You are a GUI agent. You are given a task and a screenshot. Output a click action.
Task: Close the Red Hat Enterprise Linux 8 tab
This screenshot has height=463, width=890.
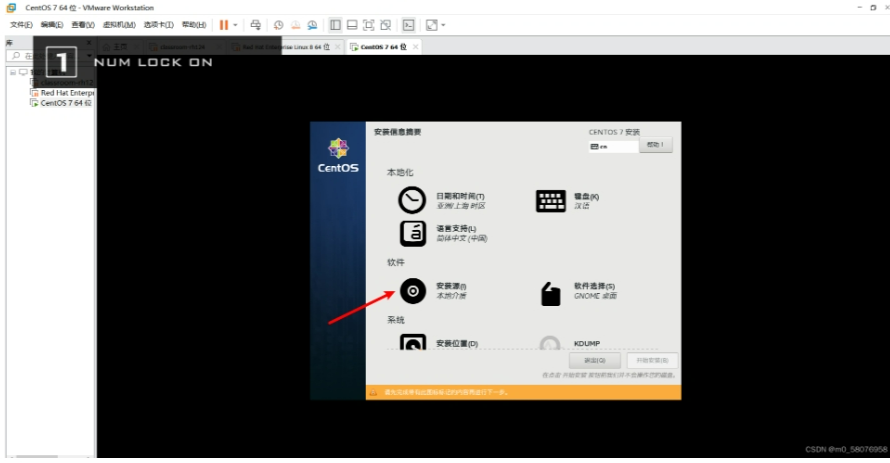[x=338, y=47]
